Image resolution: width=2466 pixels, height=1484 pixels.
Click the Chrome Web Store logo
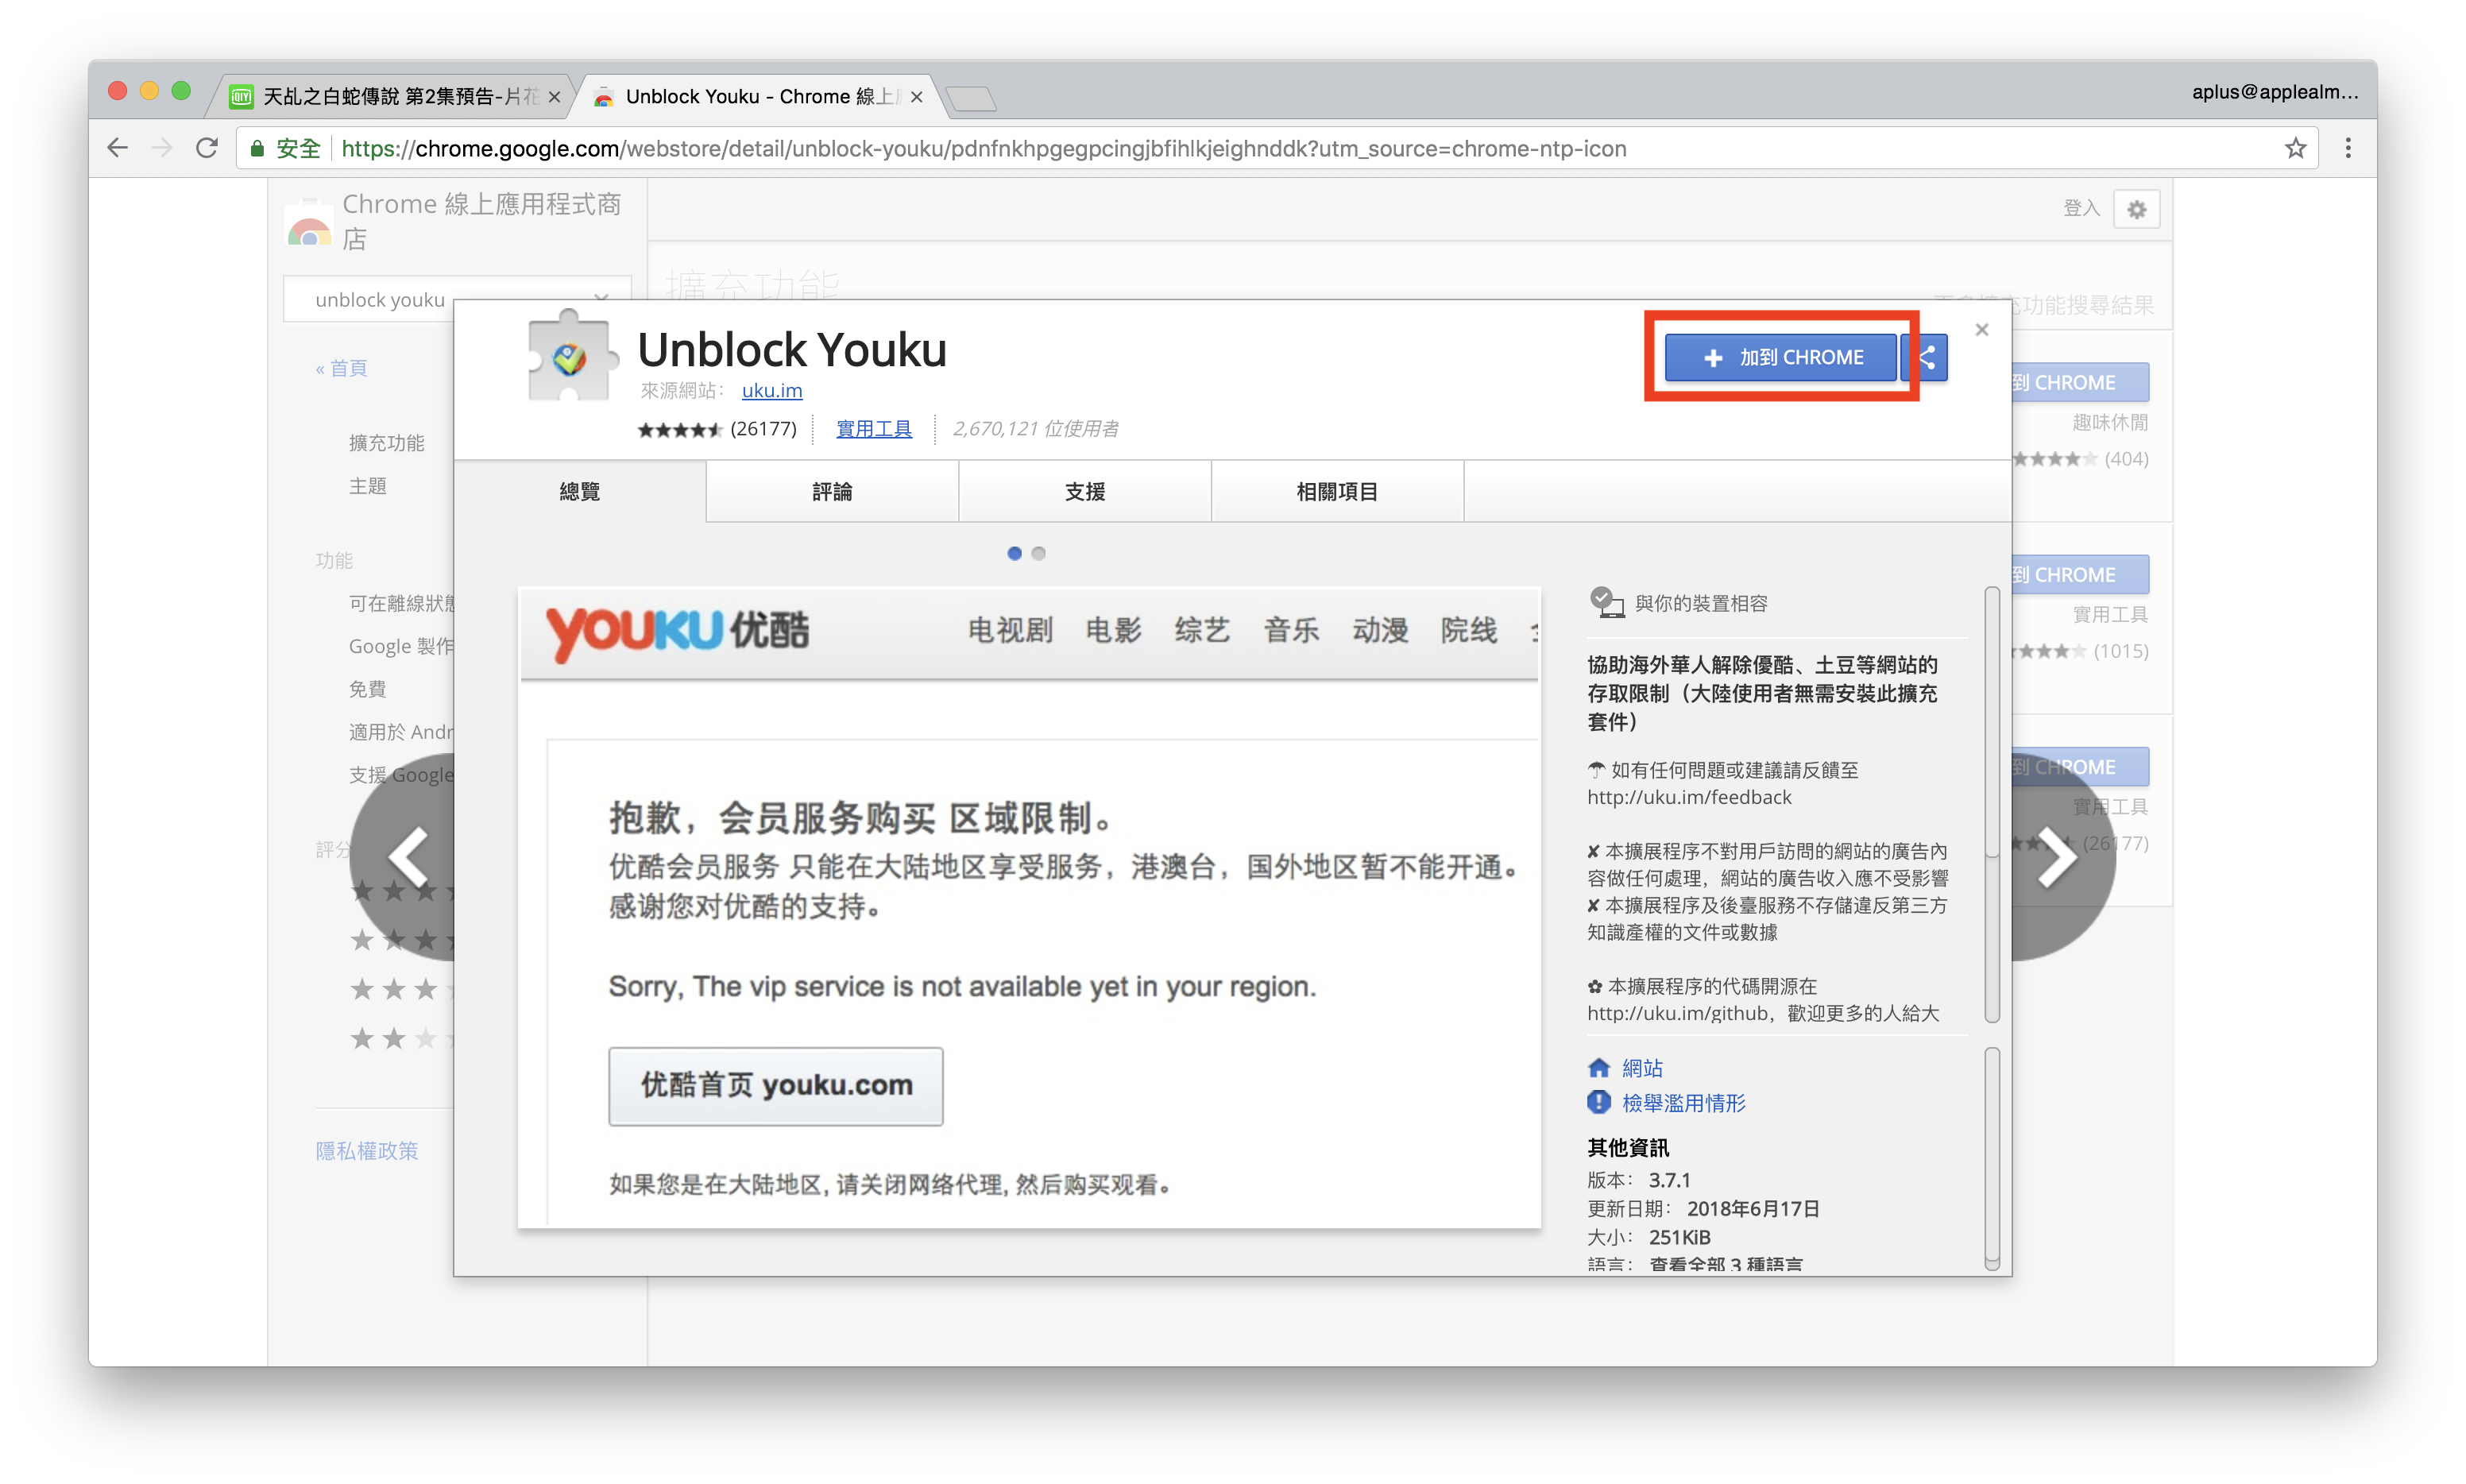coord(309,222)
